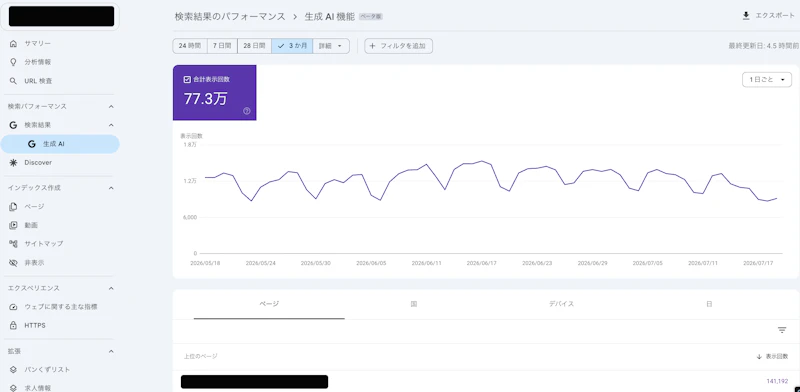800x392 pixels.
Task: Click the エクスポート download icon
Action: tap(746, 16)
